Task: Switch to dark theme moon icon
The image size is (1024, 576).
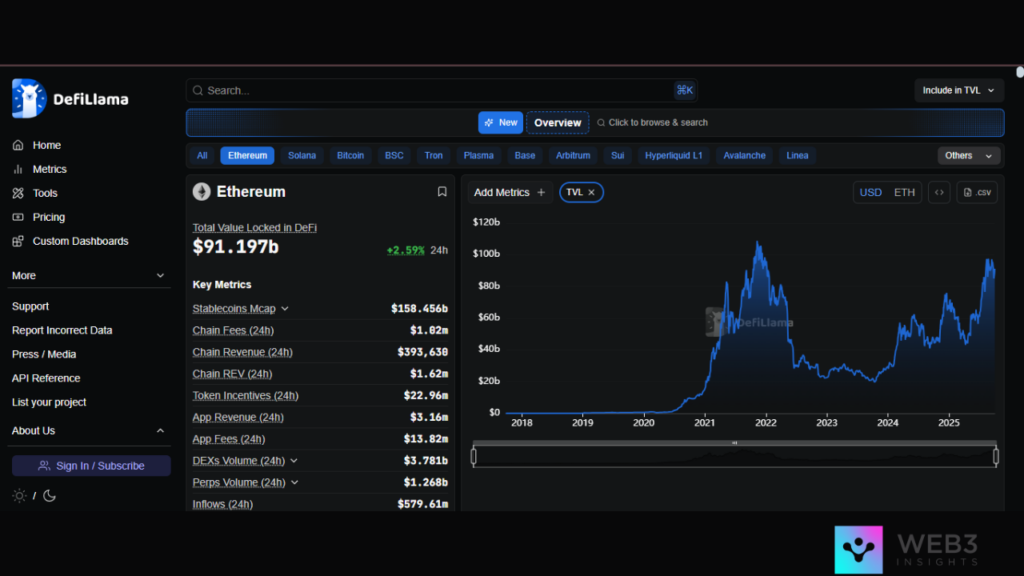Action: coord(49,495)
